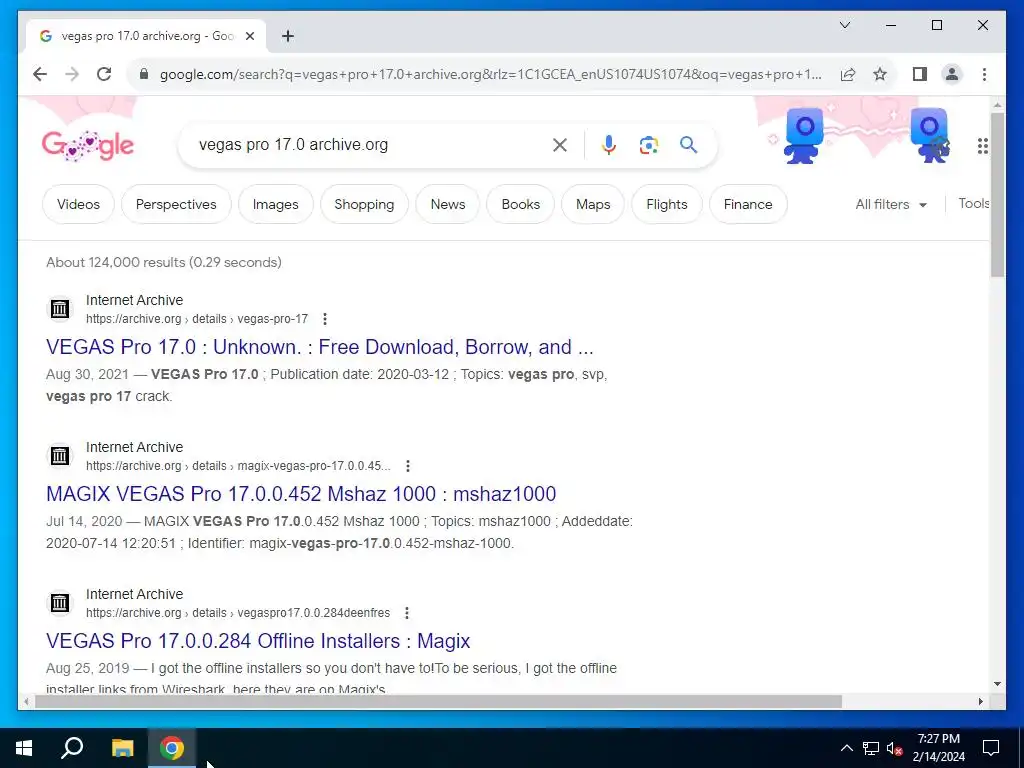Open the search Tools option
1024x768 pixels.
pyautogui.click(x=974, y=204)
